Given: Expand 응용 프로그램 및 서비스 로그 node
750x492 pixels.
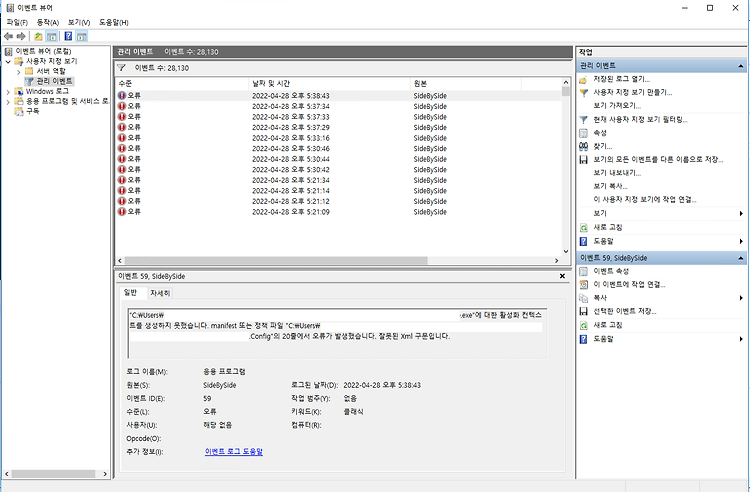Looking at the screenshot, I should pyautogui.click(x=8, y=101).
